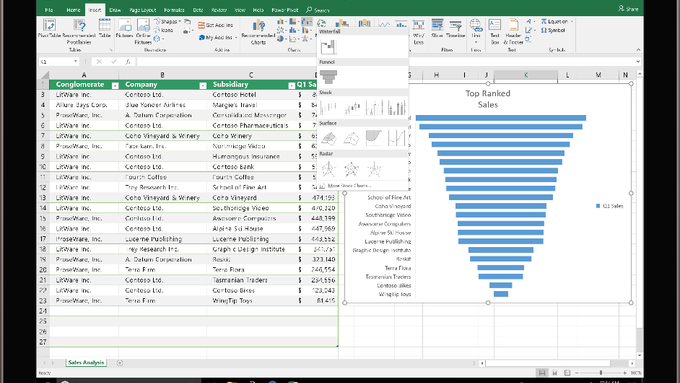Image resolution: width=680 pixels, height=383 pixels.
Task: Insert a Radar chart from the dropdown
Action: click(x=329, y=169)
